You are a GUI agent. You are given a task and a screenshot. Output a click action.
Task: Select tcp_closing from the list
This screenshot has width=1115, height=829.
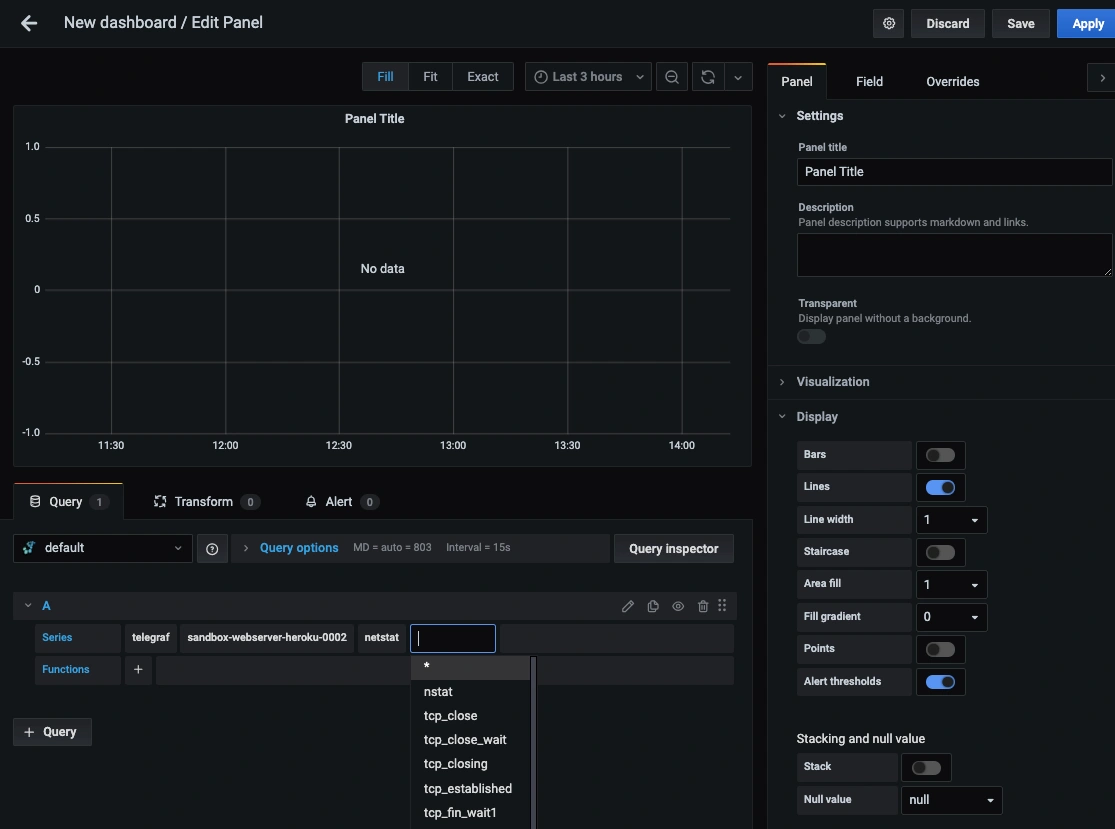pos(470,764)
